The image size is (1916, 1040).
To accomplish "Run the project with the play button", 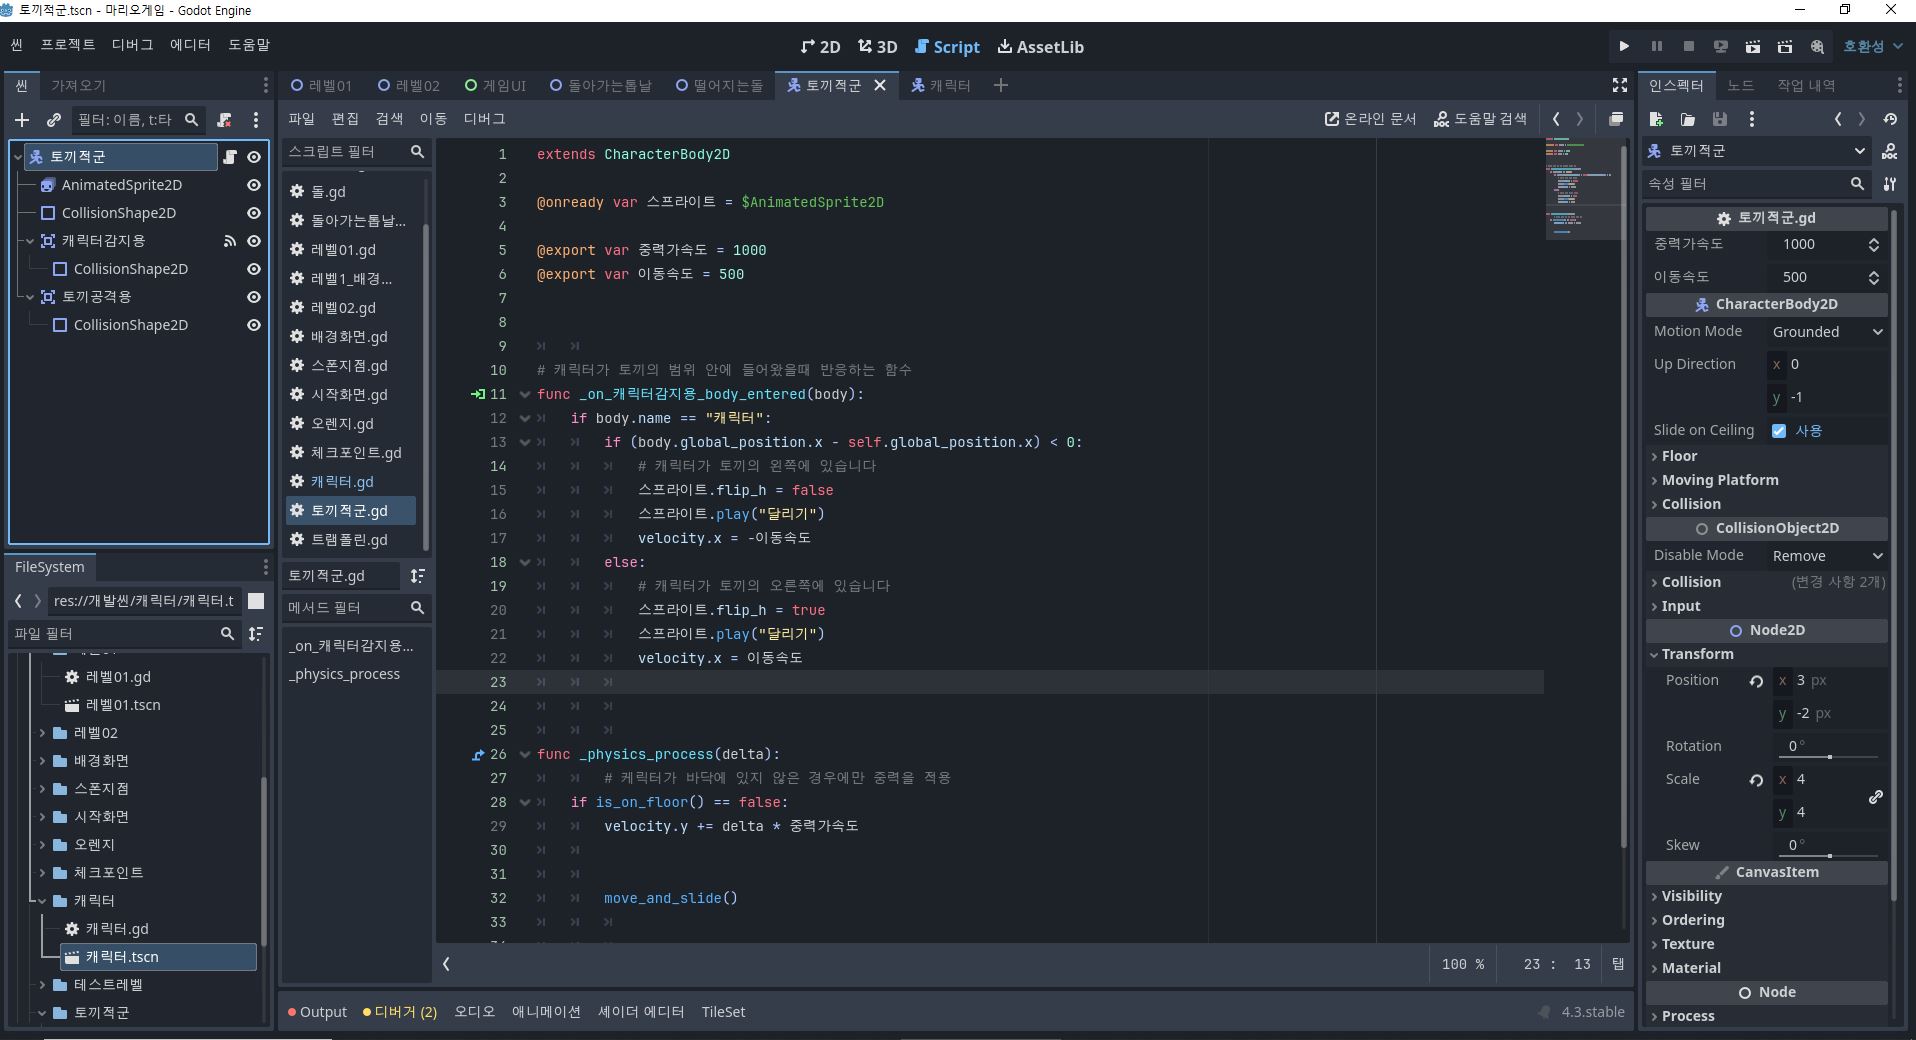I will click(x=1624, y=46).
